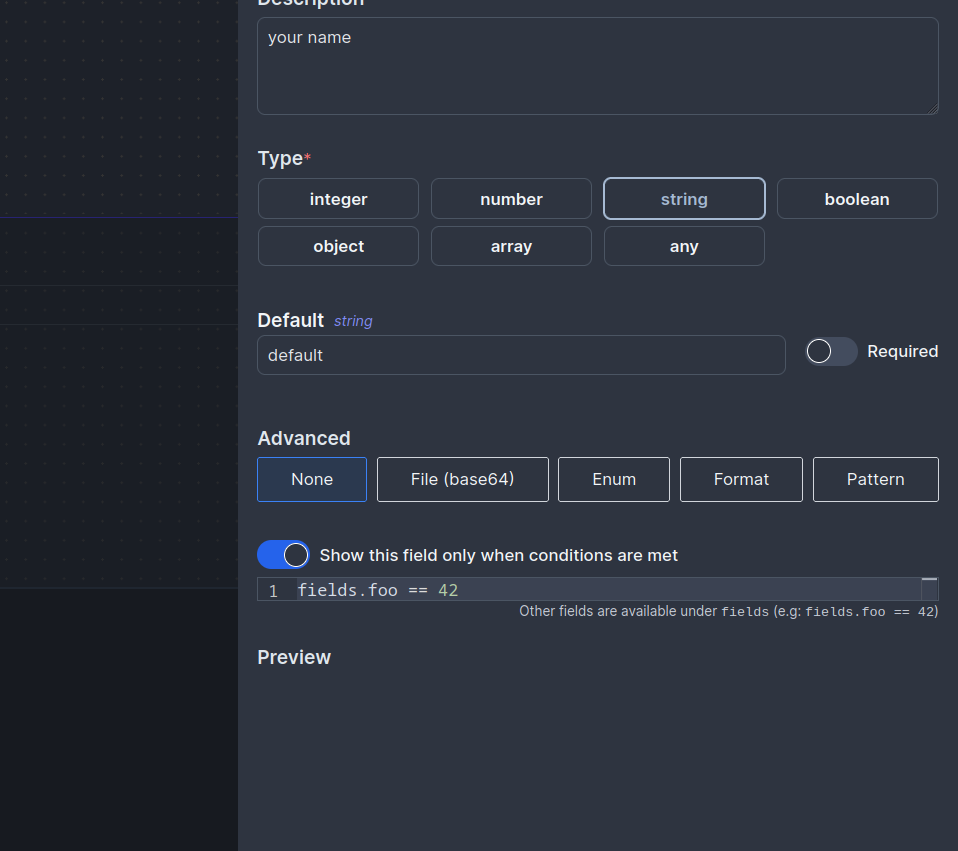Enable the Required toggle
This screenshot has width=958, height=851.
pyautogui.click(x=831, y=351)
